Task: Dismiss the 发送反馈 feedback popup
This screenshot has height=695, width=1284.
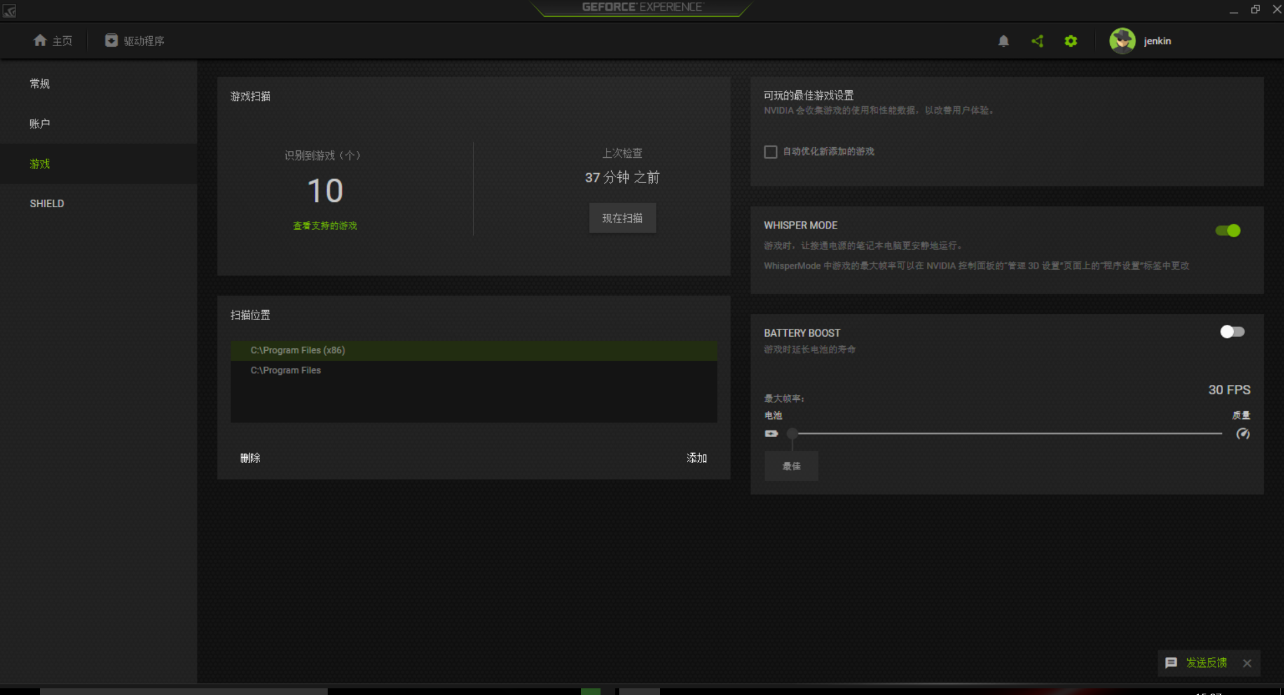Action: [1247, 663]
